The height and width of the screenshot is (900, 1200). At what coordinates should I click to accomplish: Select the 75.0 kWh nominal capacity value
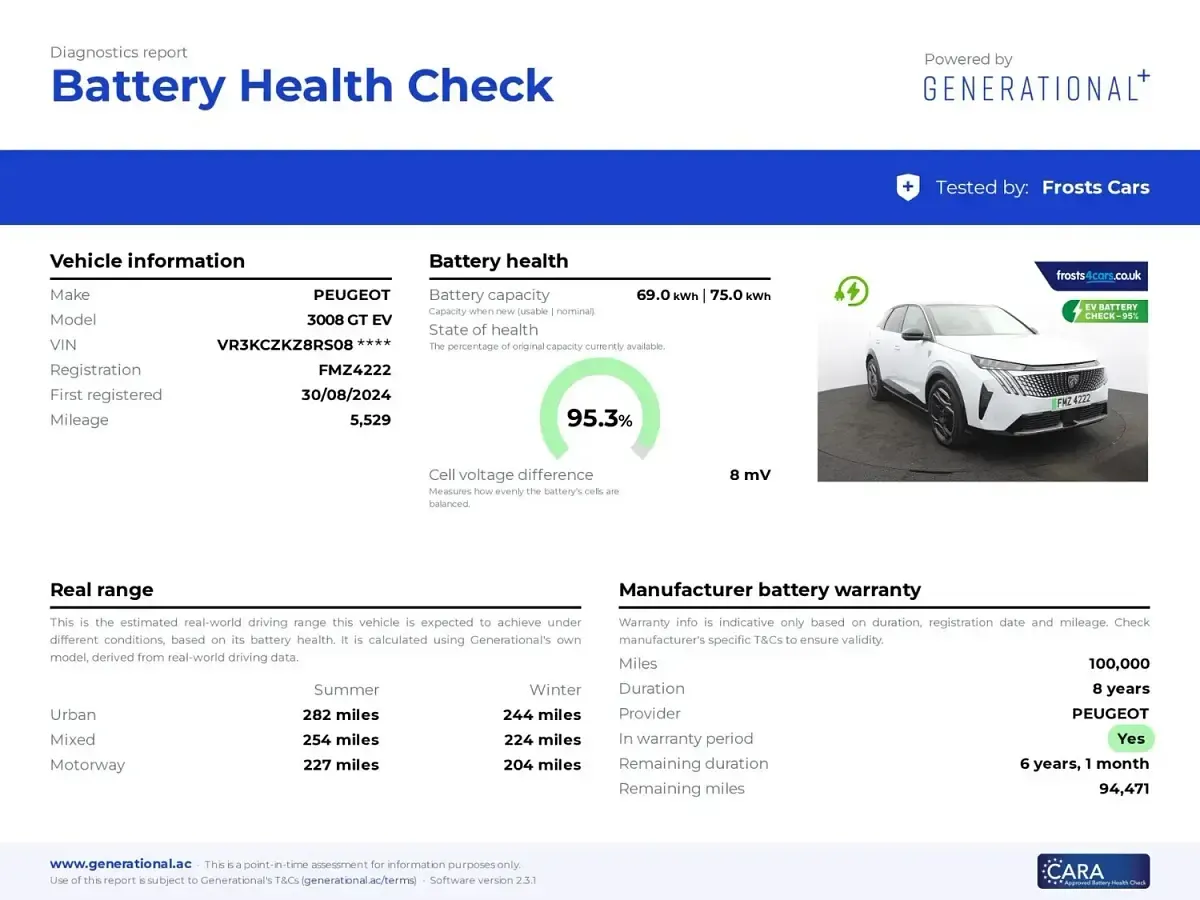[740, 295]
